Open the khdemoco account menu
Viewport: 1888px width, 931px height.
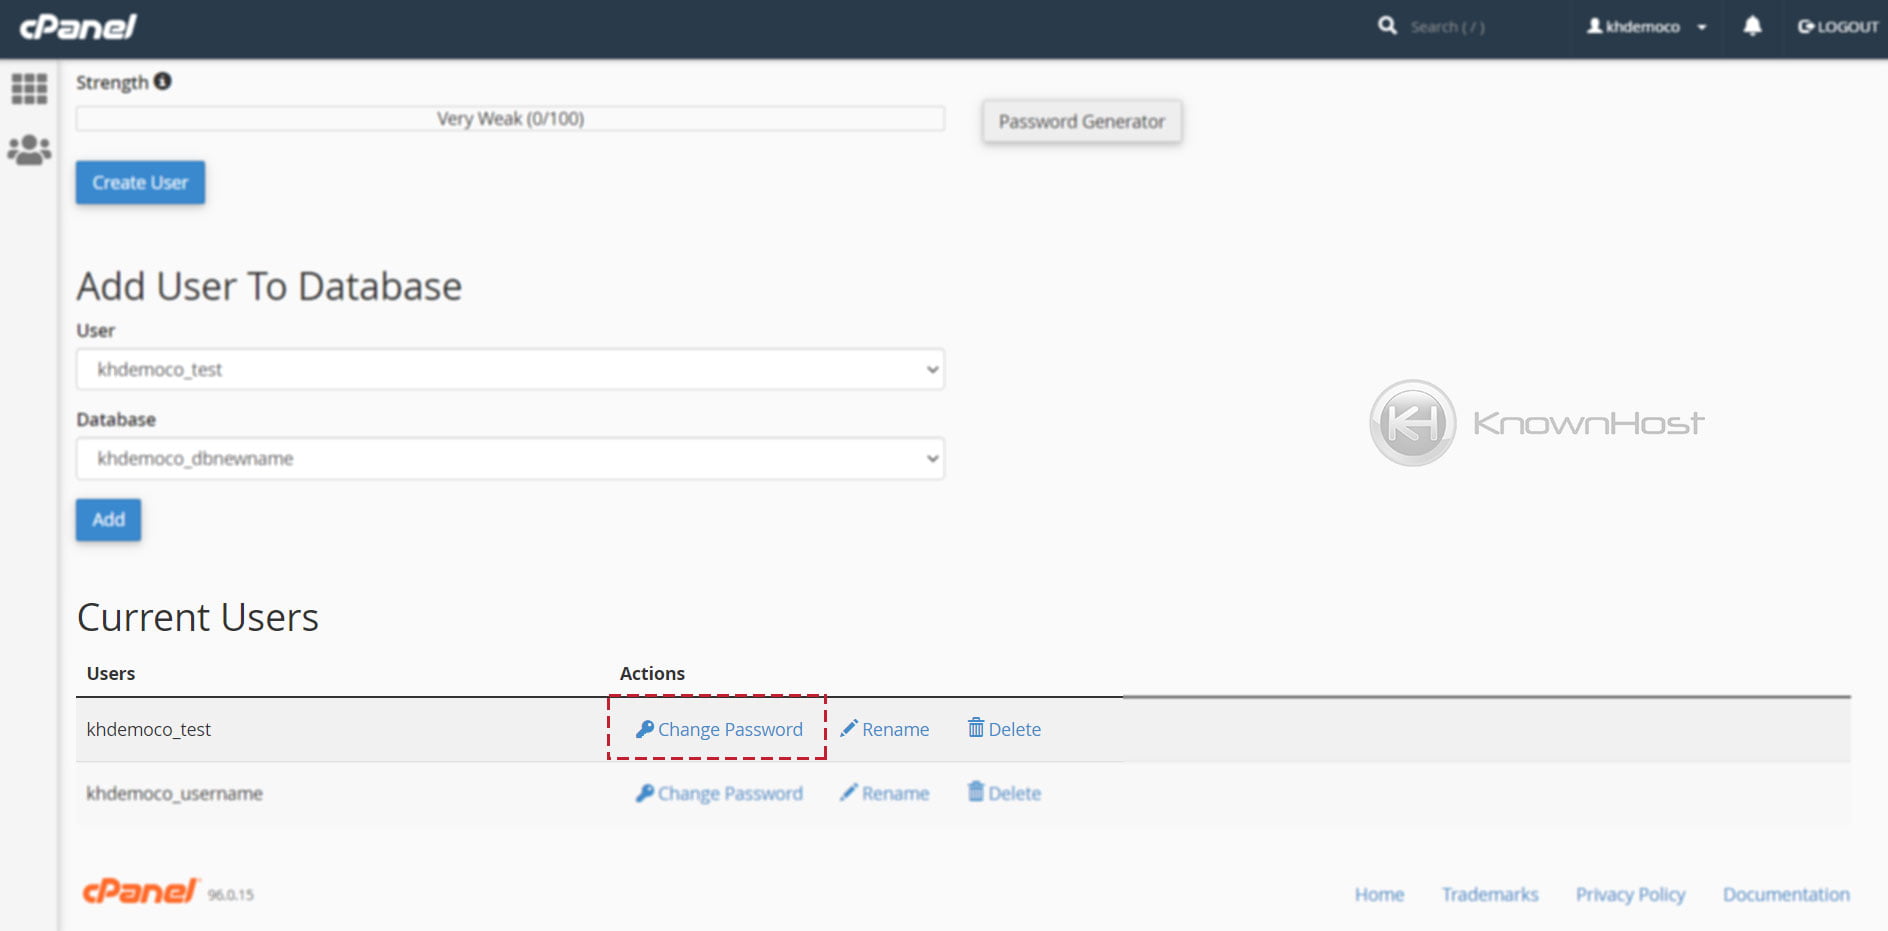[1646, 27]
